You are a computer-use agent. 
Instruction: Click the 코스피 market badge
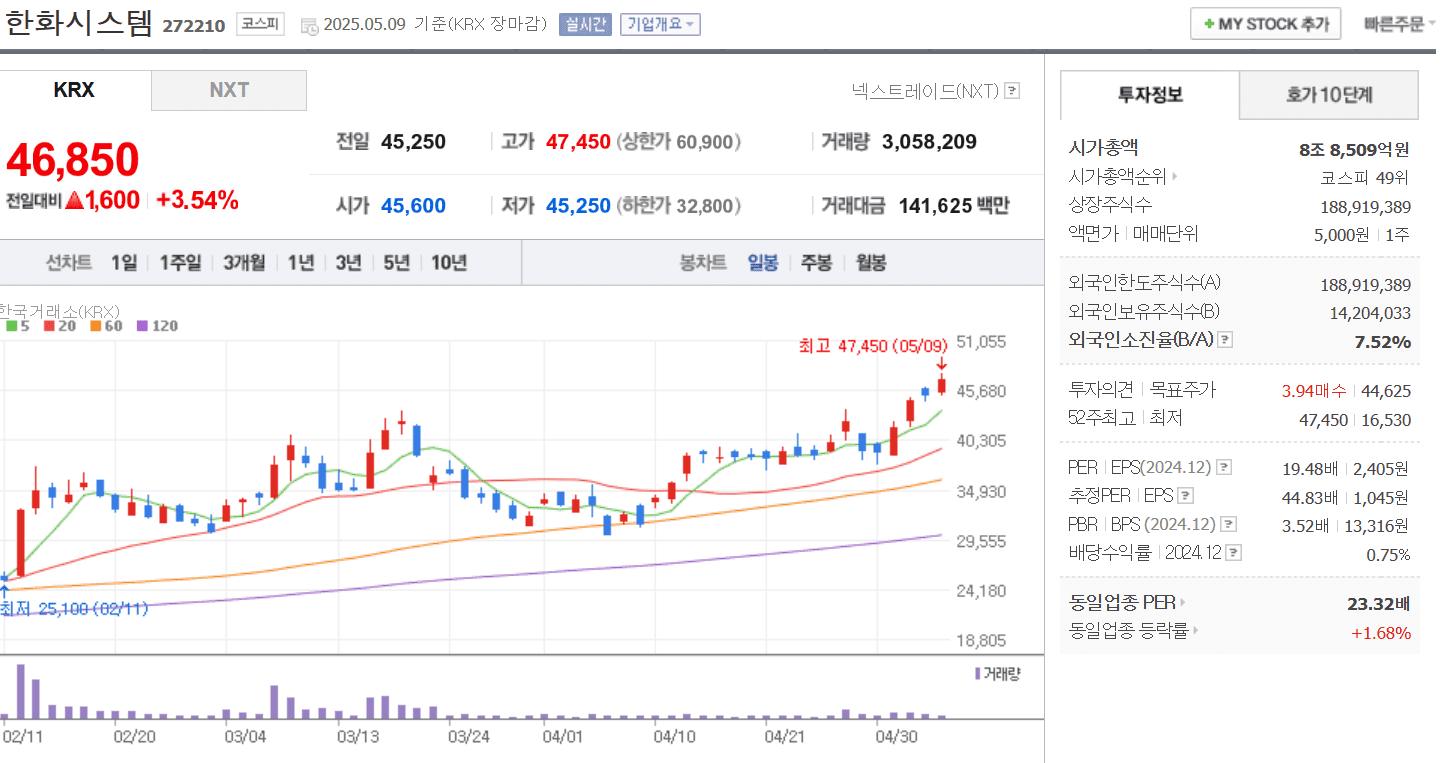tap(261, 25)
